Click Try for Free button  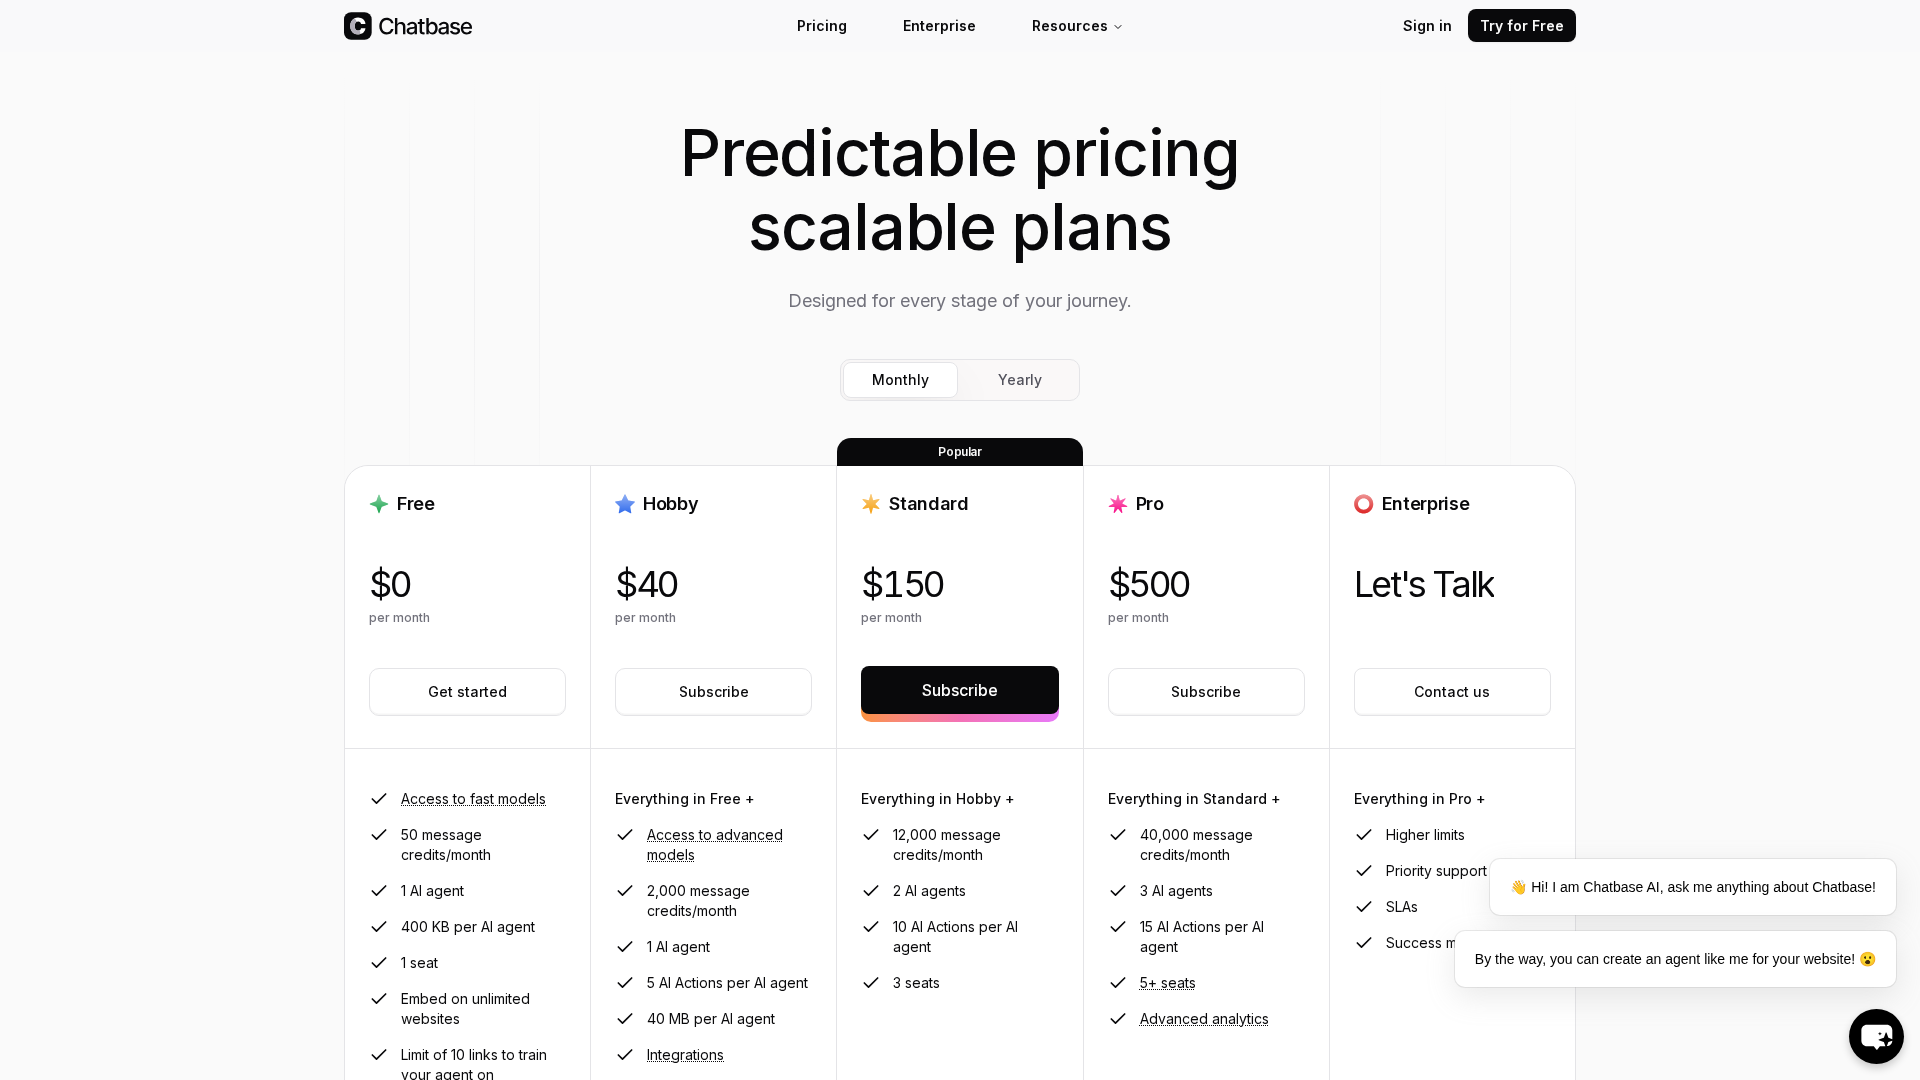[1521, 25]
